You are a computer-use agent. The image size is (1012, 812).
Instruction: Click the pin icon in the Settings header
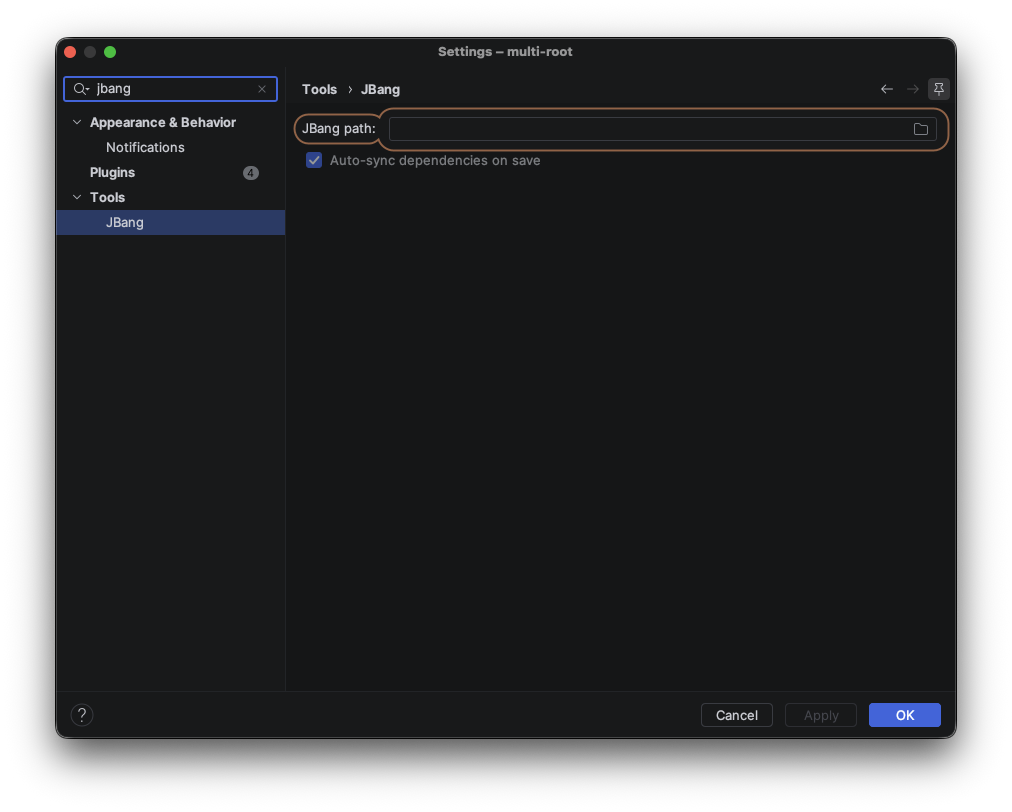[938, 89]
